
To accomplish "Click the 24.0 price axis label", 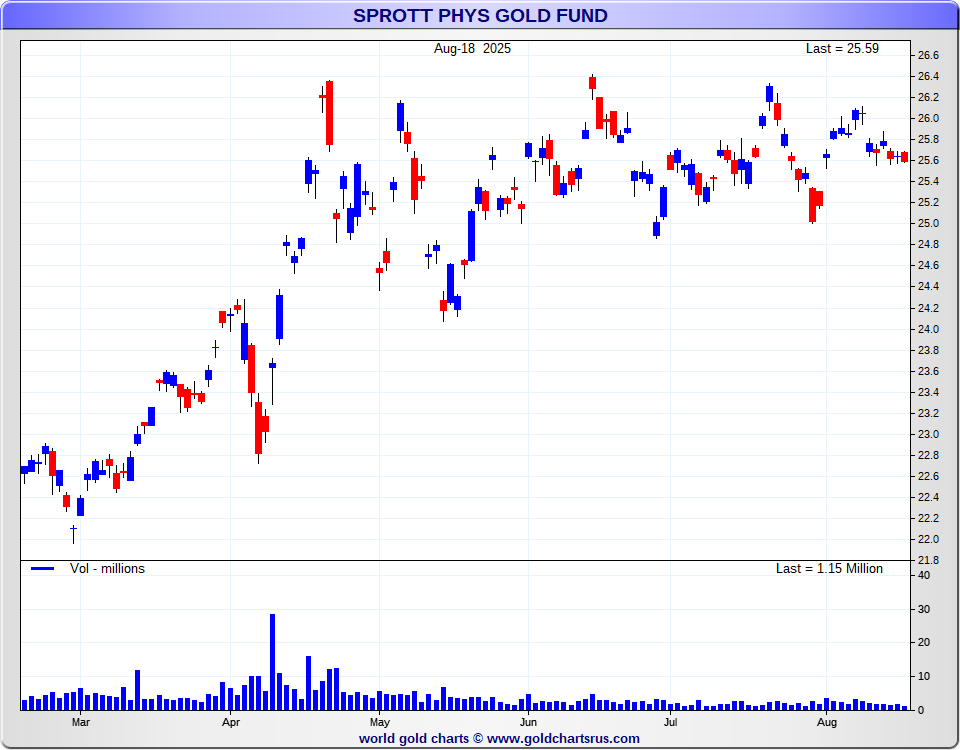I will [x=928, y=329].
